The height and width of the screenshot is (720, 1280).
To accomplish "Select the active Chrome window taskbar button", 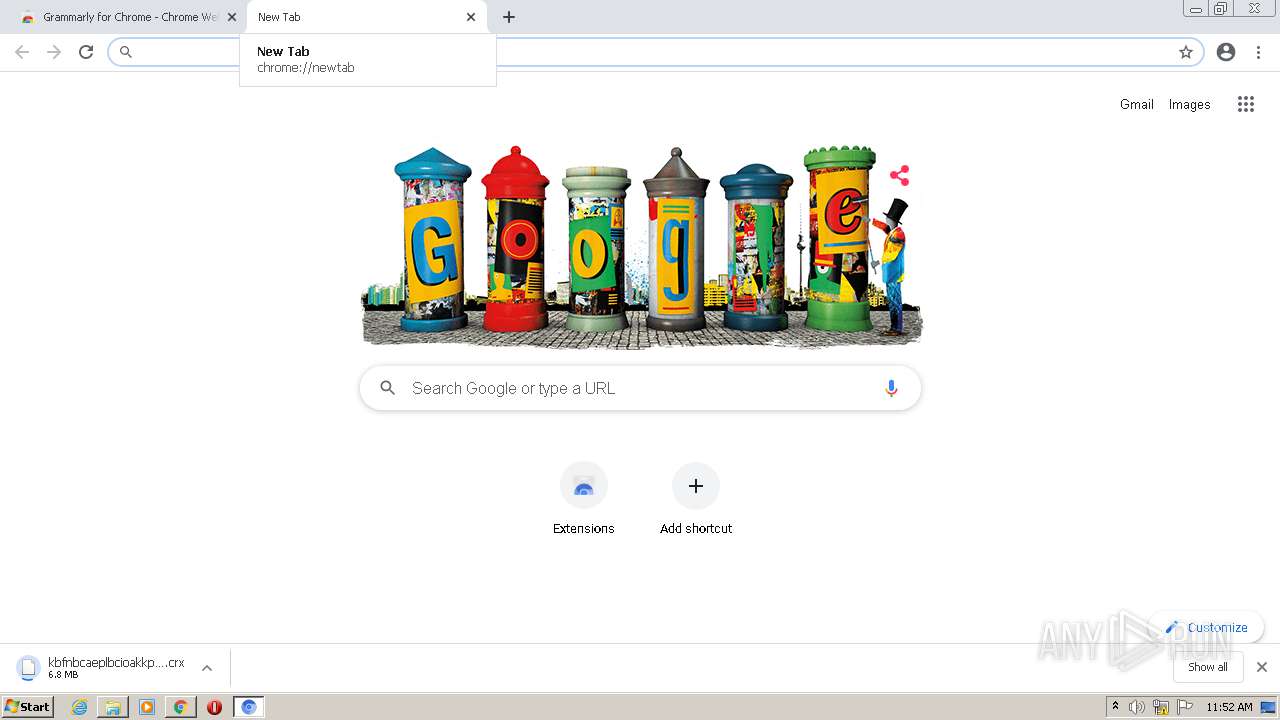I will [x=249, y=707].
